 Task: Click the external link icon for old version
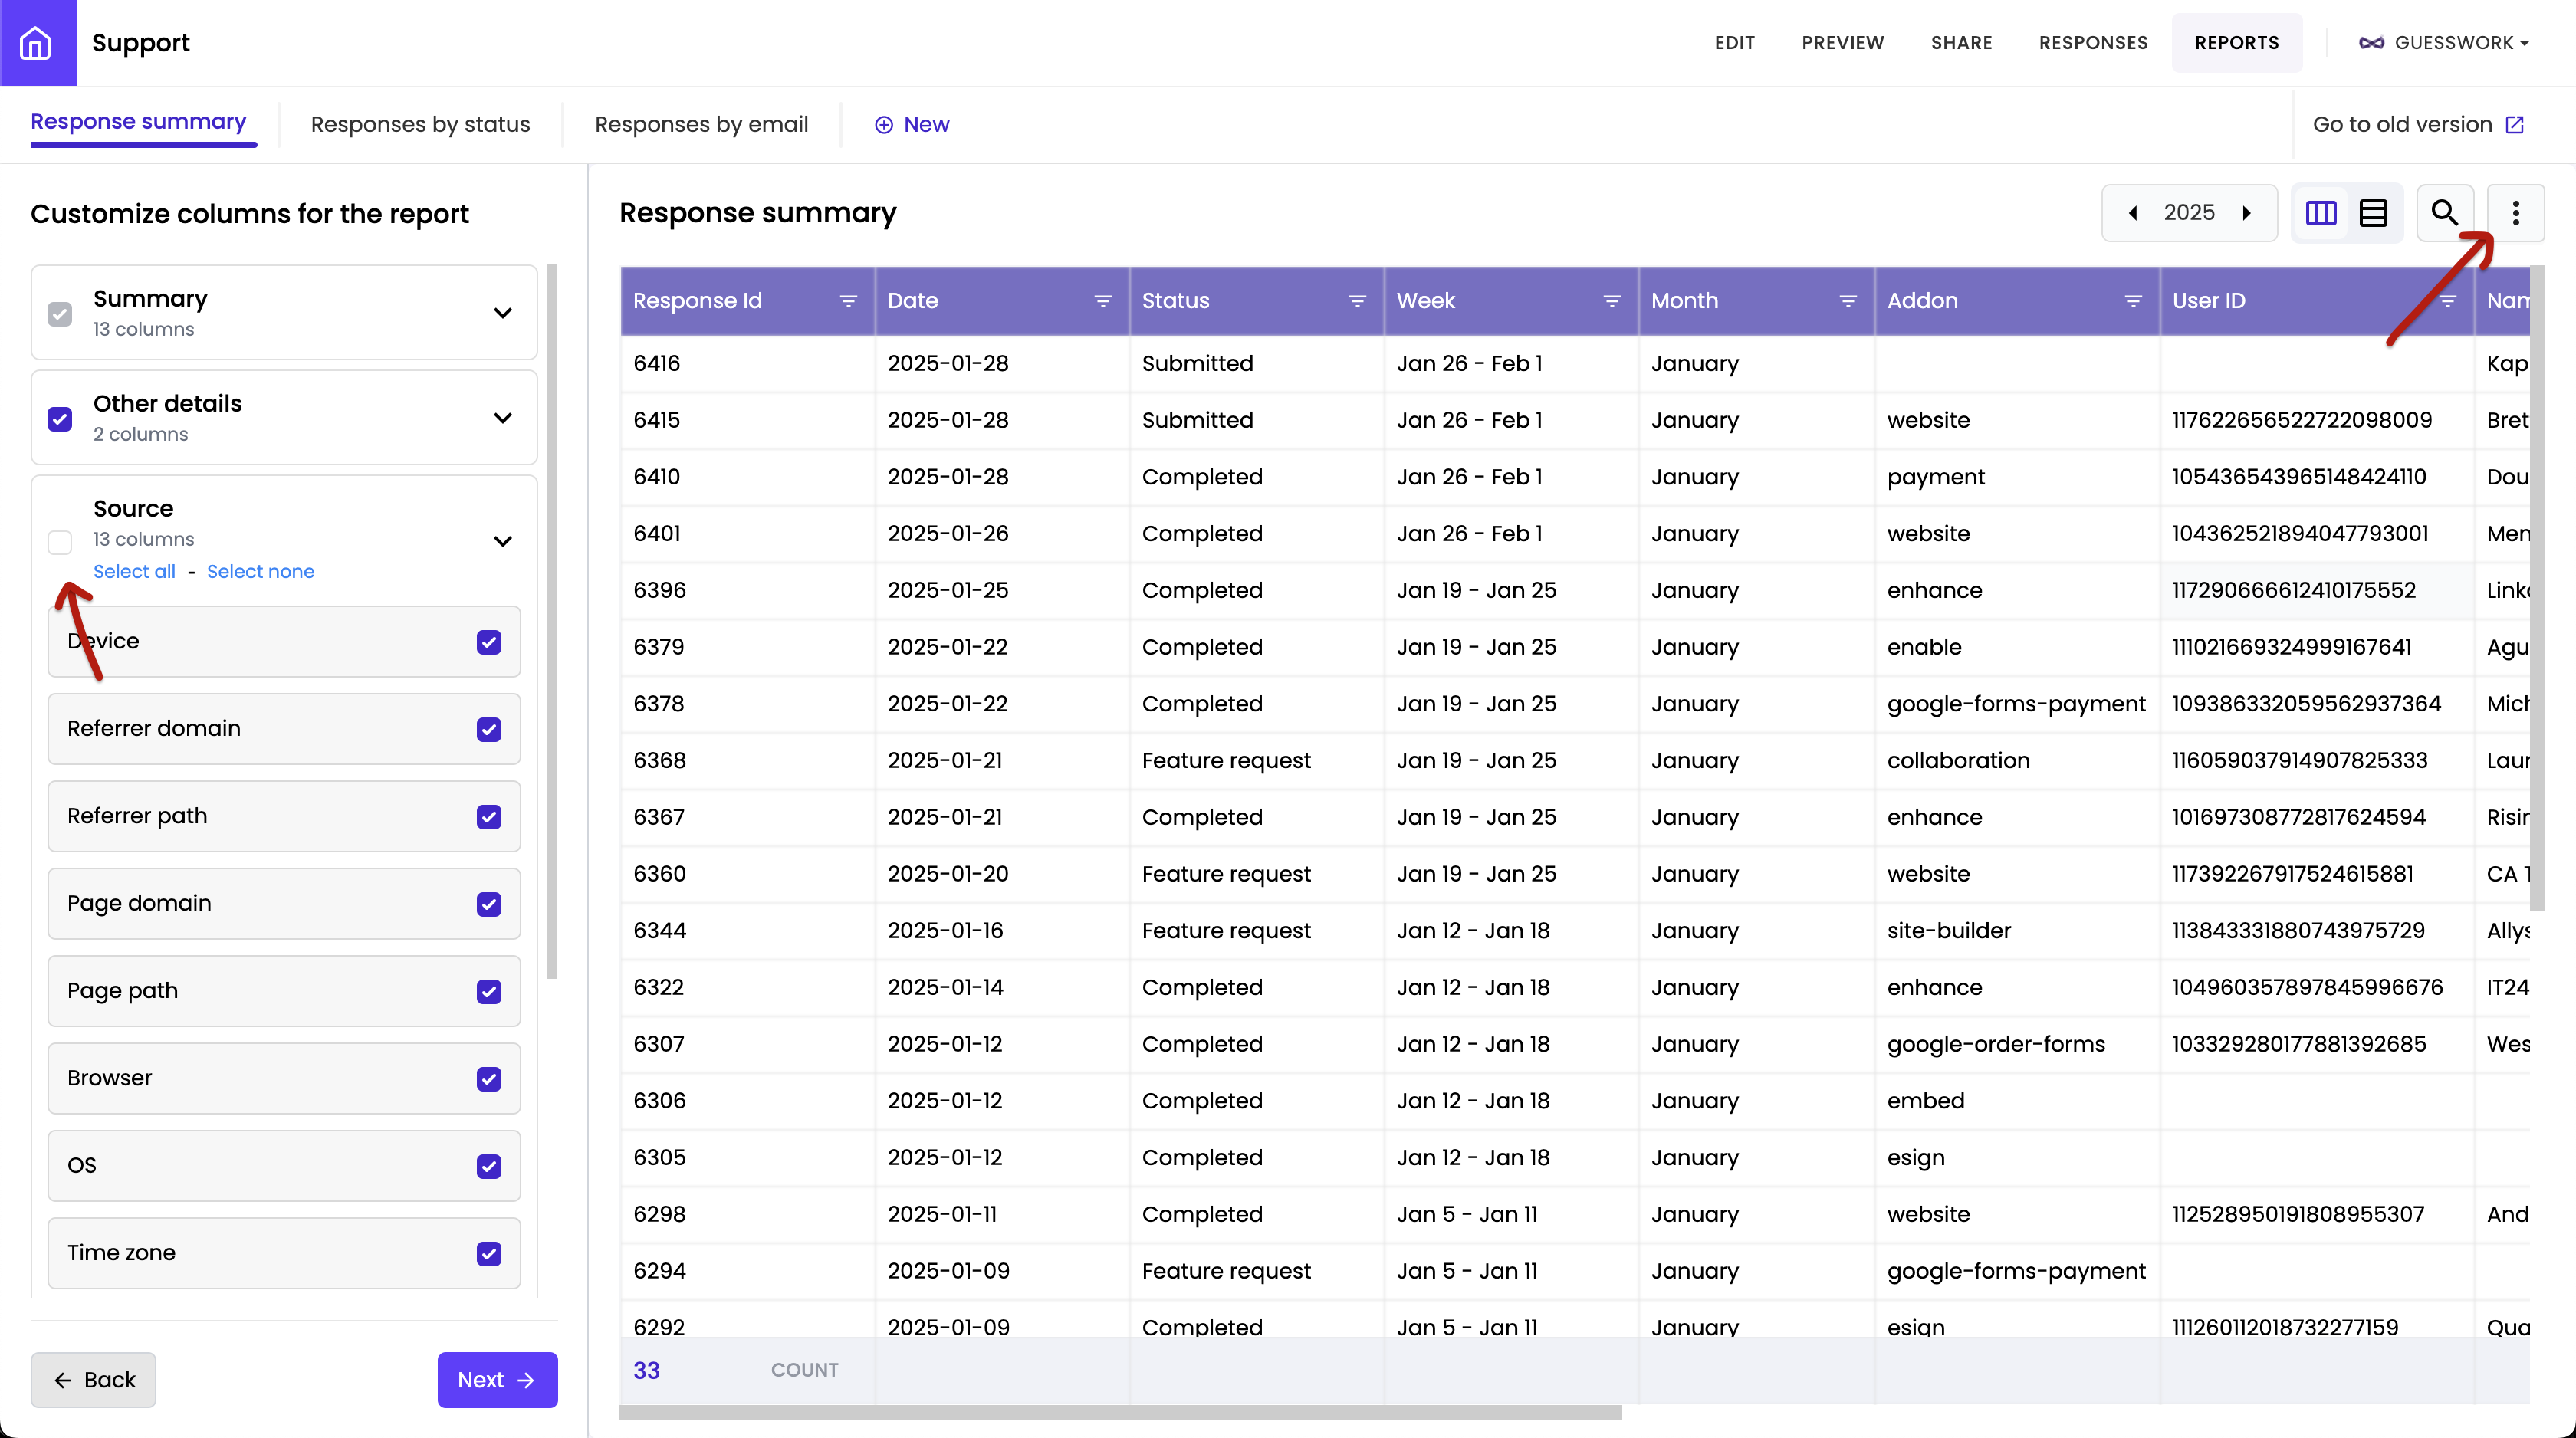point(2515,125)
